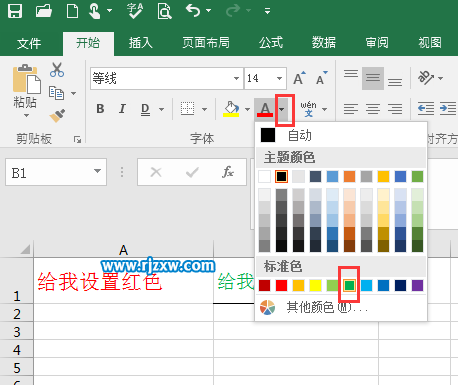The image size is (458, 385).
Task: Pick standard purple color swatch
Action: pos(417,285)
